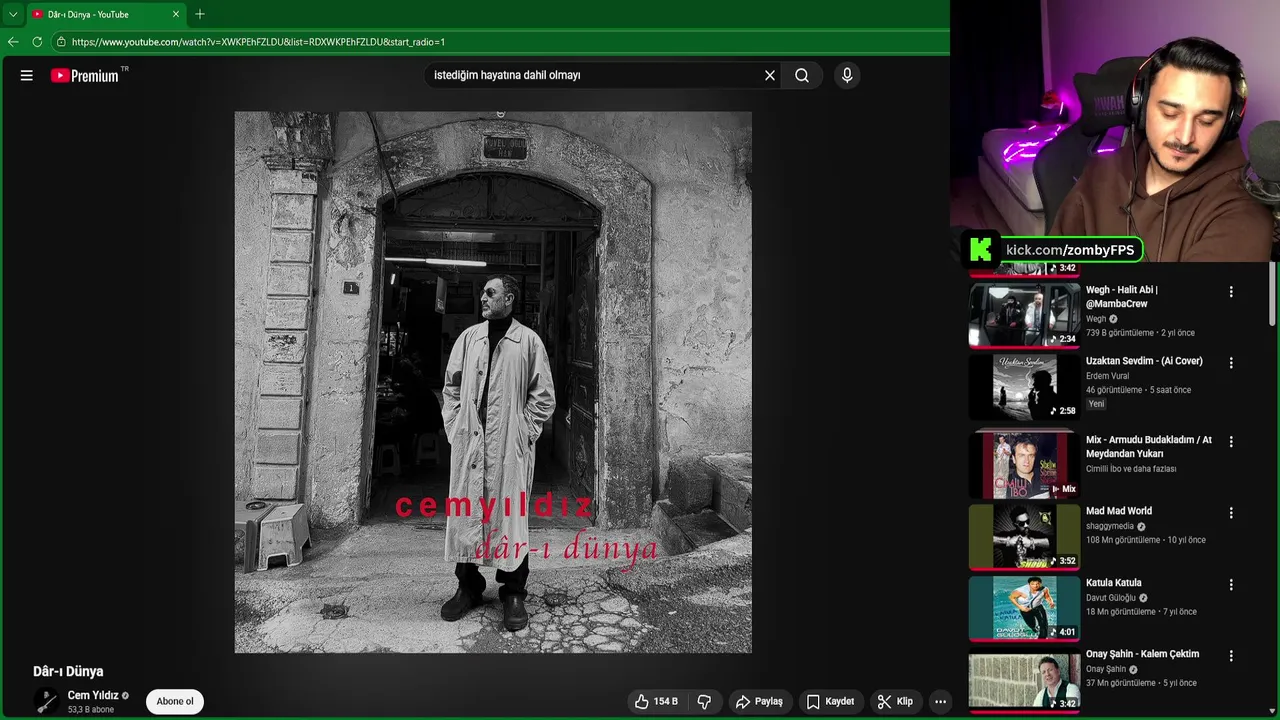Image resolution: width=1280 pixels, height=720 pixels.
Task: Open more actions three-dot menu under video
Action: (x=940, y=702)
